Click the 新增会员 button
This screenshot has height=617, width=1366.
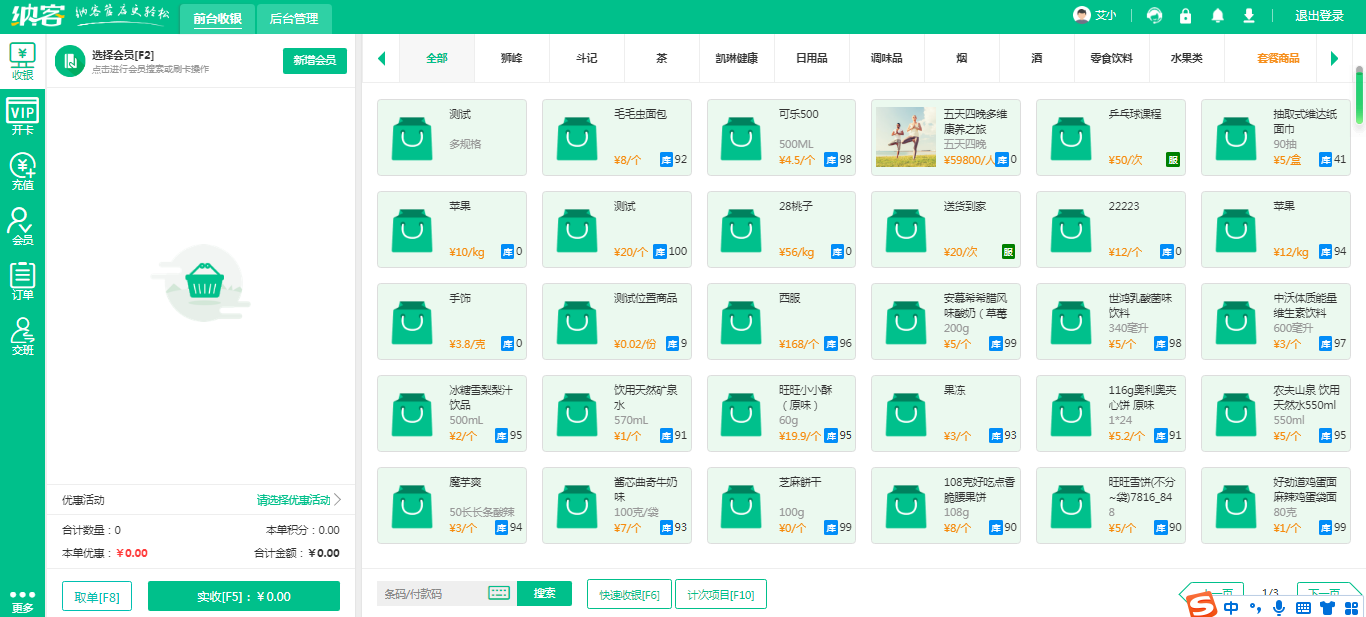pos(314,61)
